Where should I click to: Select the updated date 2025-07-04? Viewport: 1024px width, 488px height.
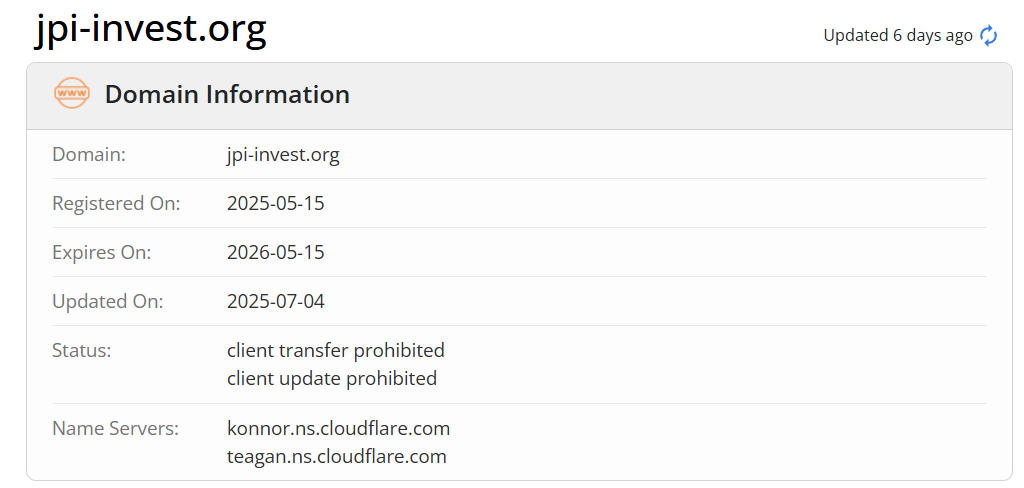276,302
